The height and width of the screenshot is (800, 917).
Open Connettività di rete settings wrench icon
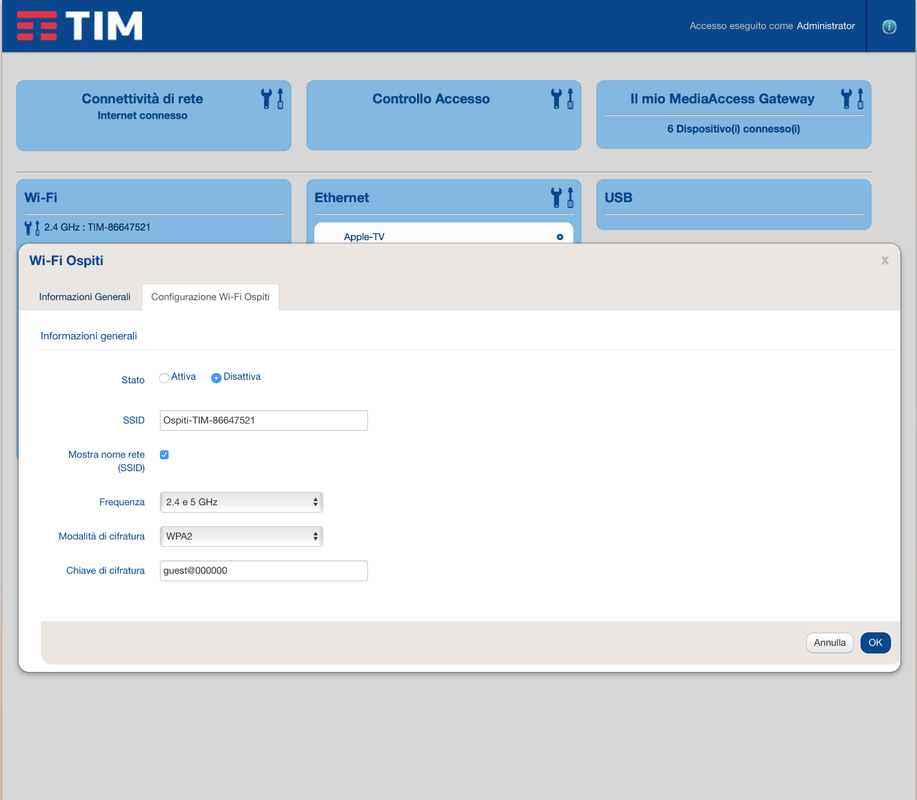coord(273,99)
